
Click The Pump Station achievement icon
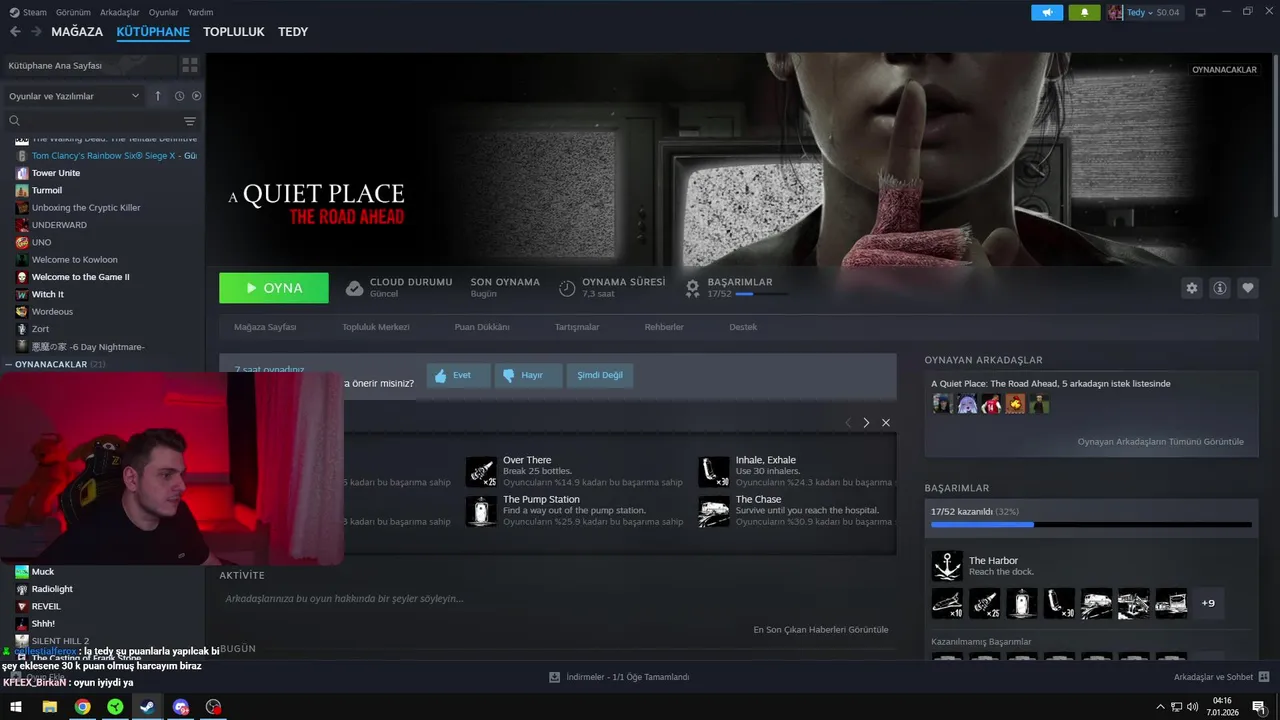(481, 511)
